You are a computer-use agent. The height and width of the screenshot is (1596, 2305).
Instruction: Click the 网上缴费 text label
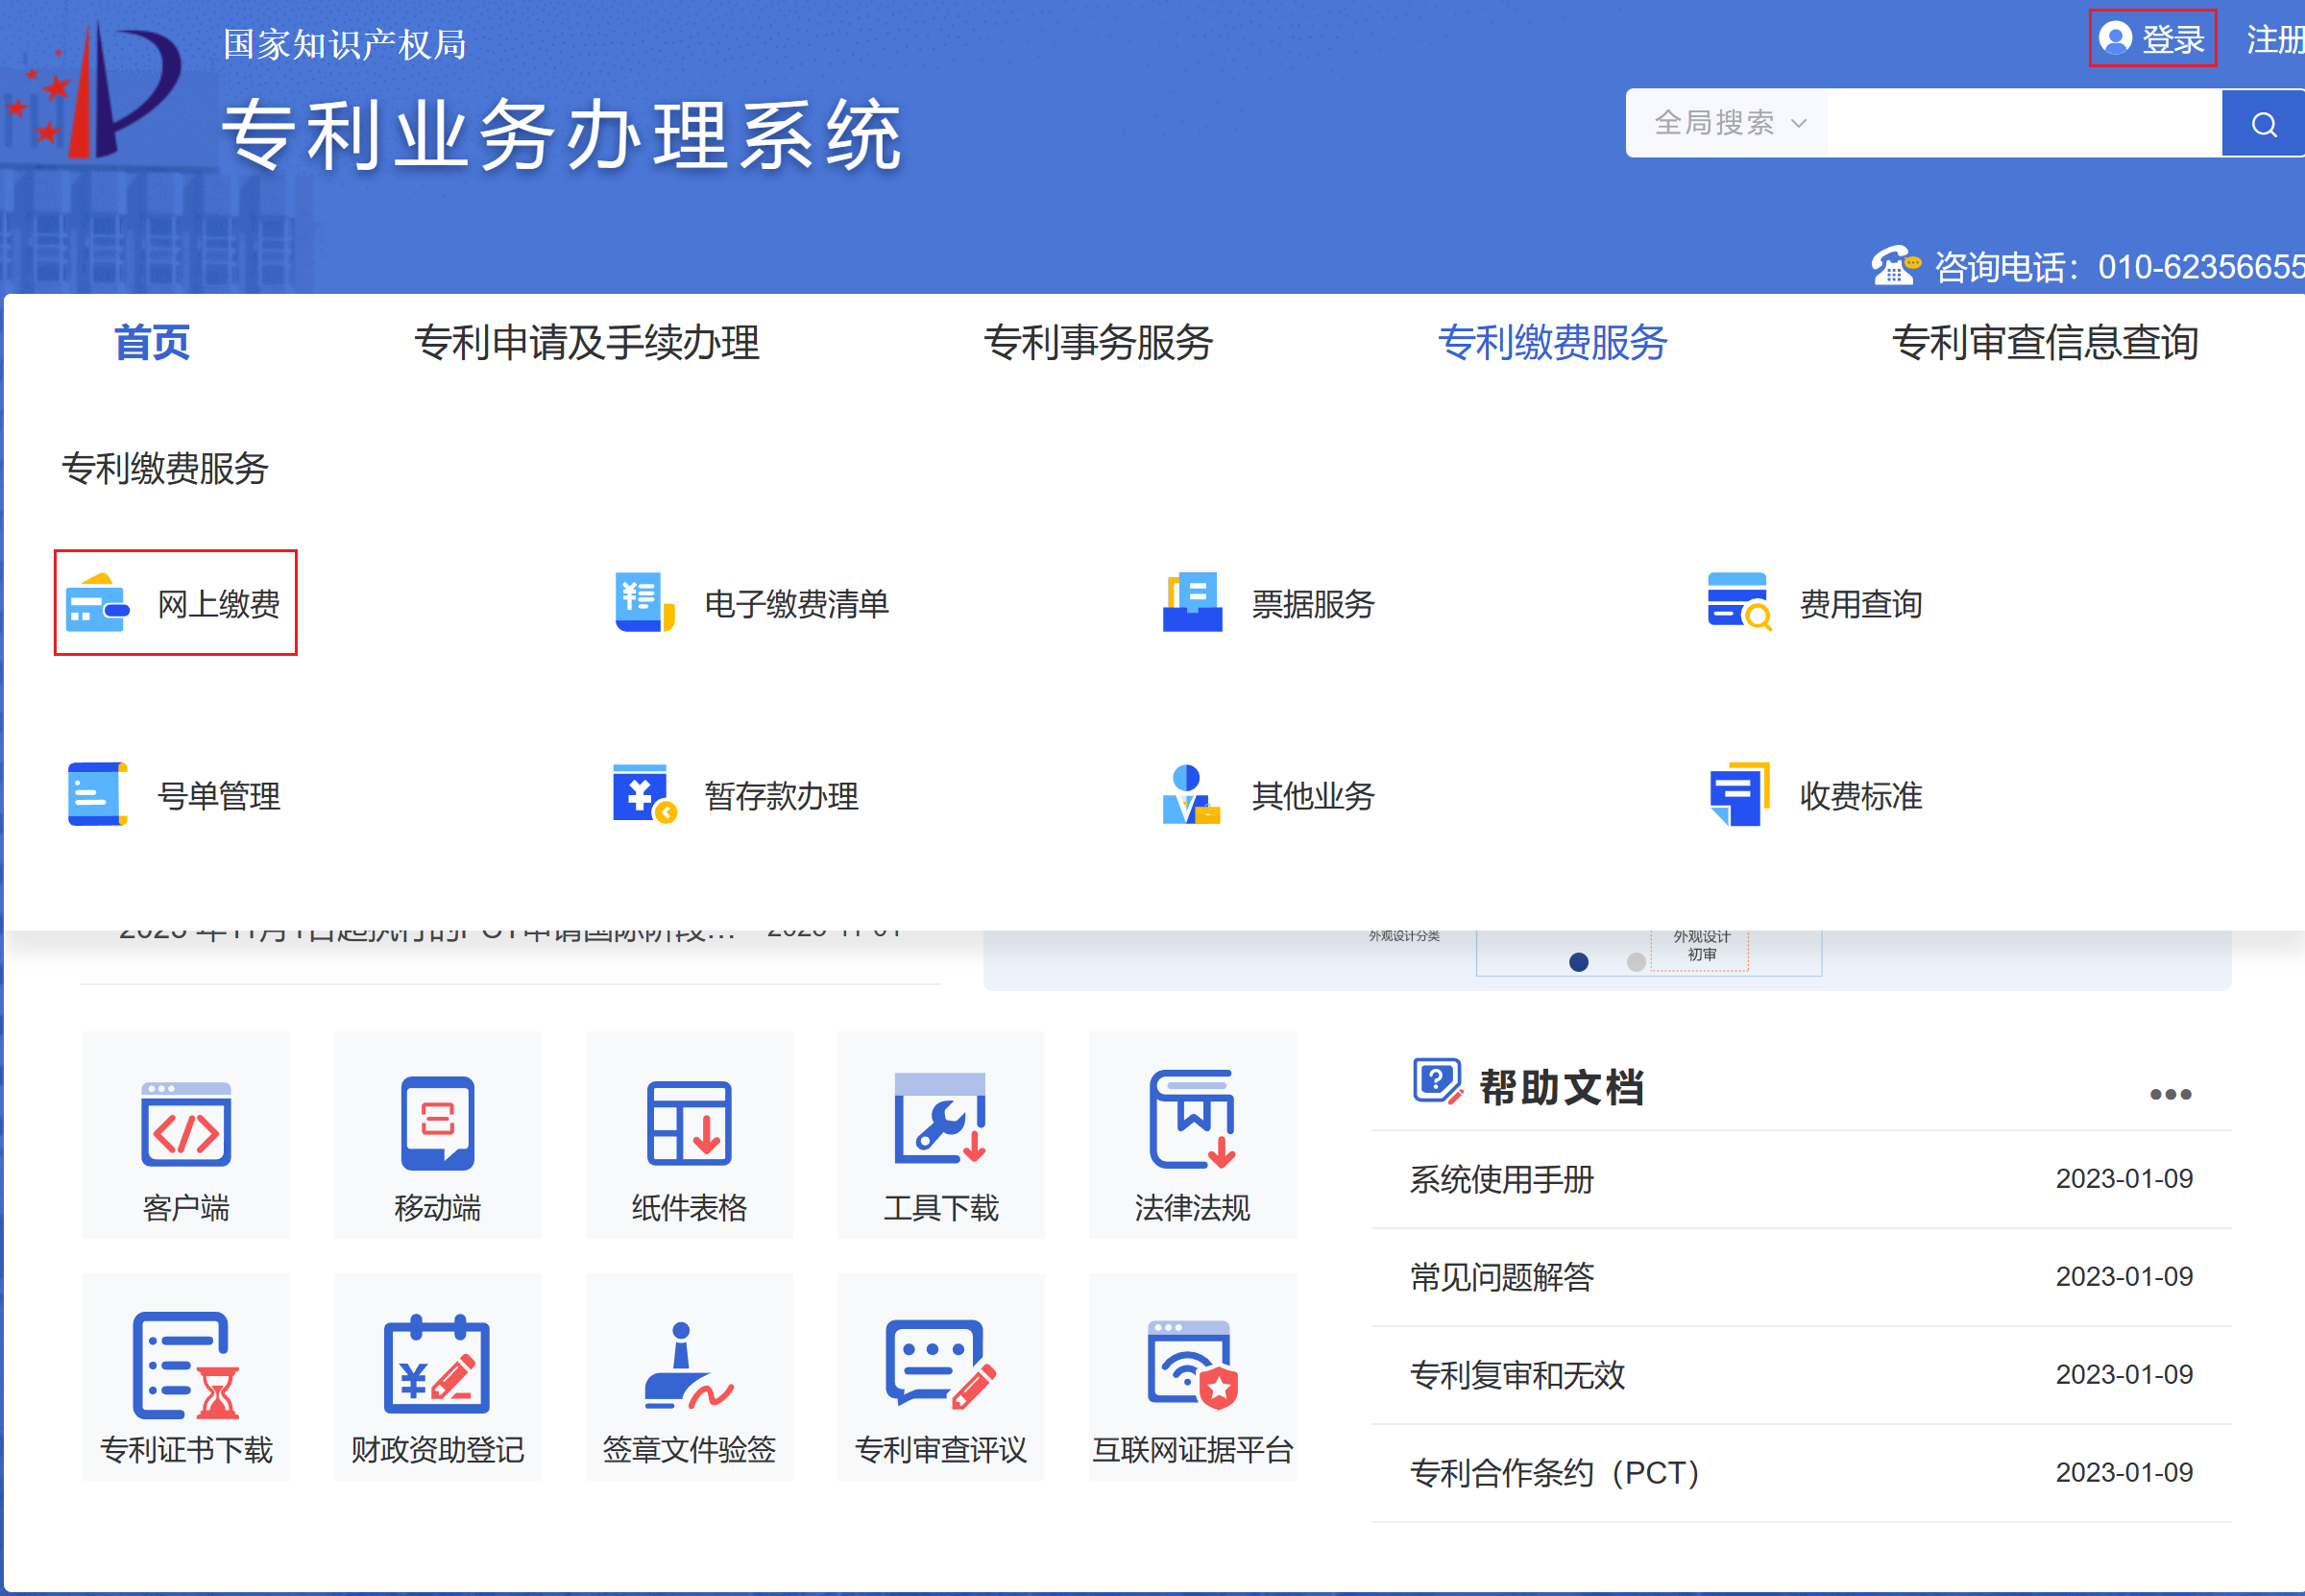219,603
